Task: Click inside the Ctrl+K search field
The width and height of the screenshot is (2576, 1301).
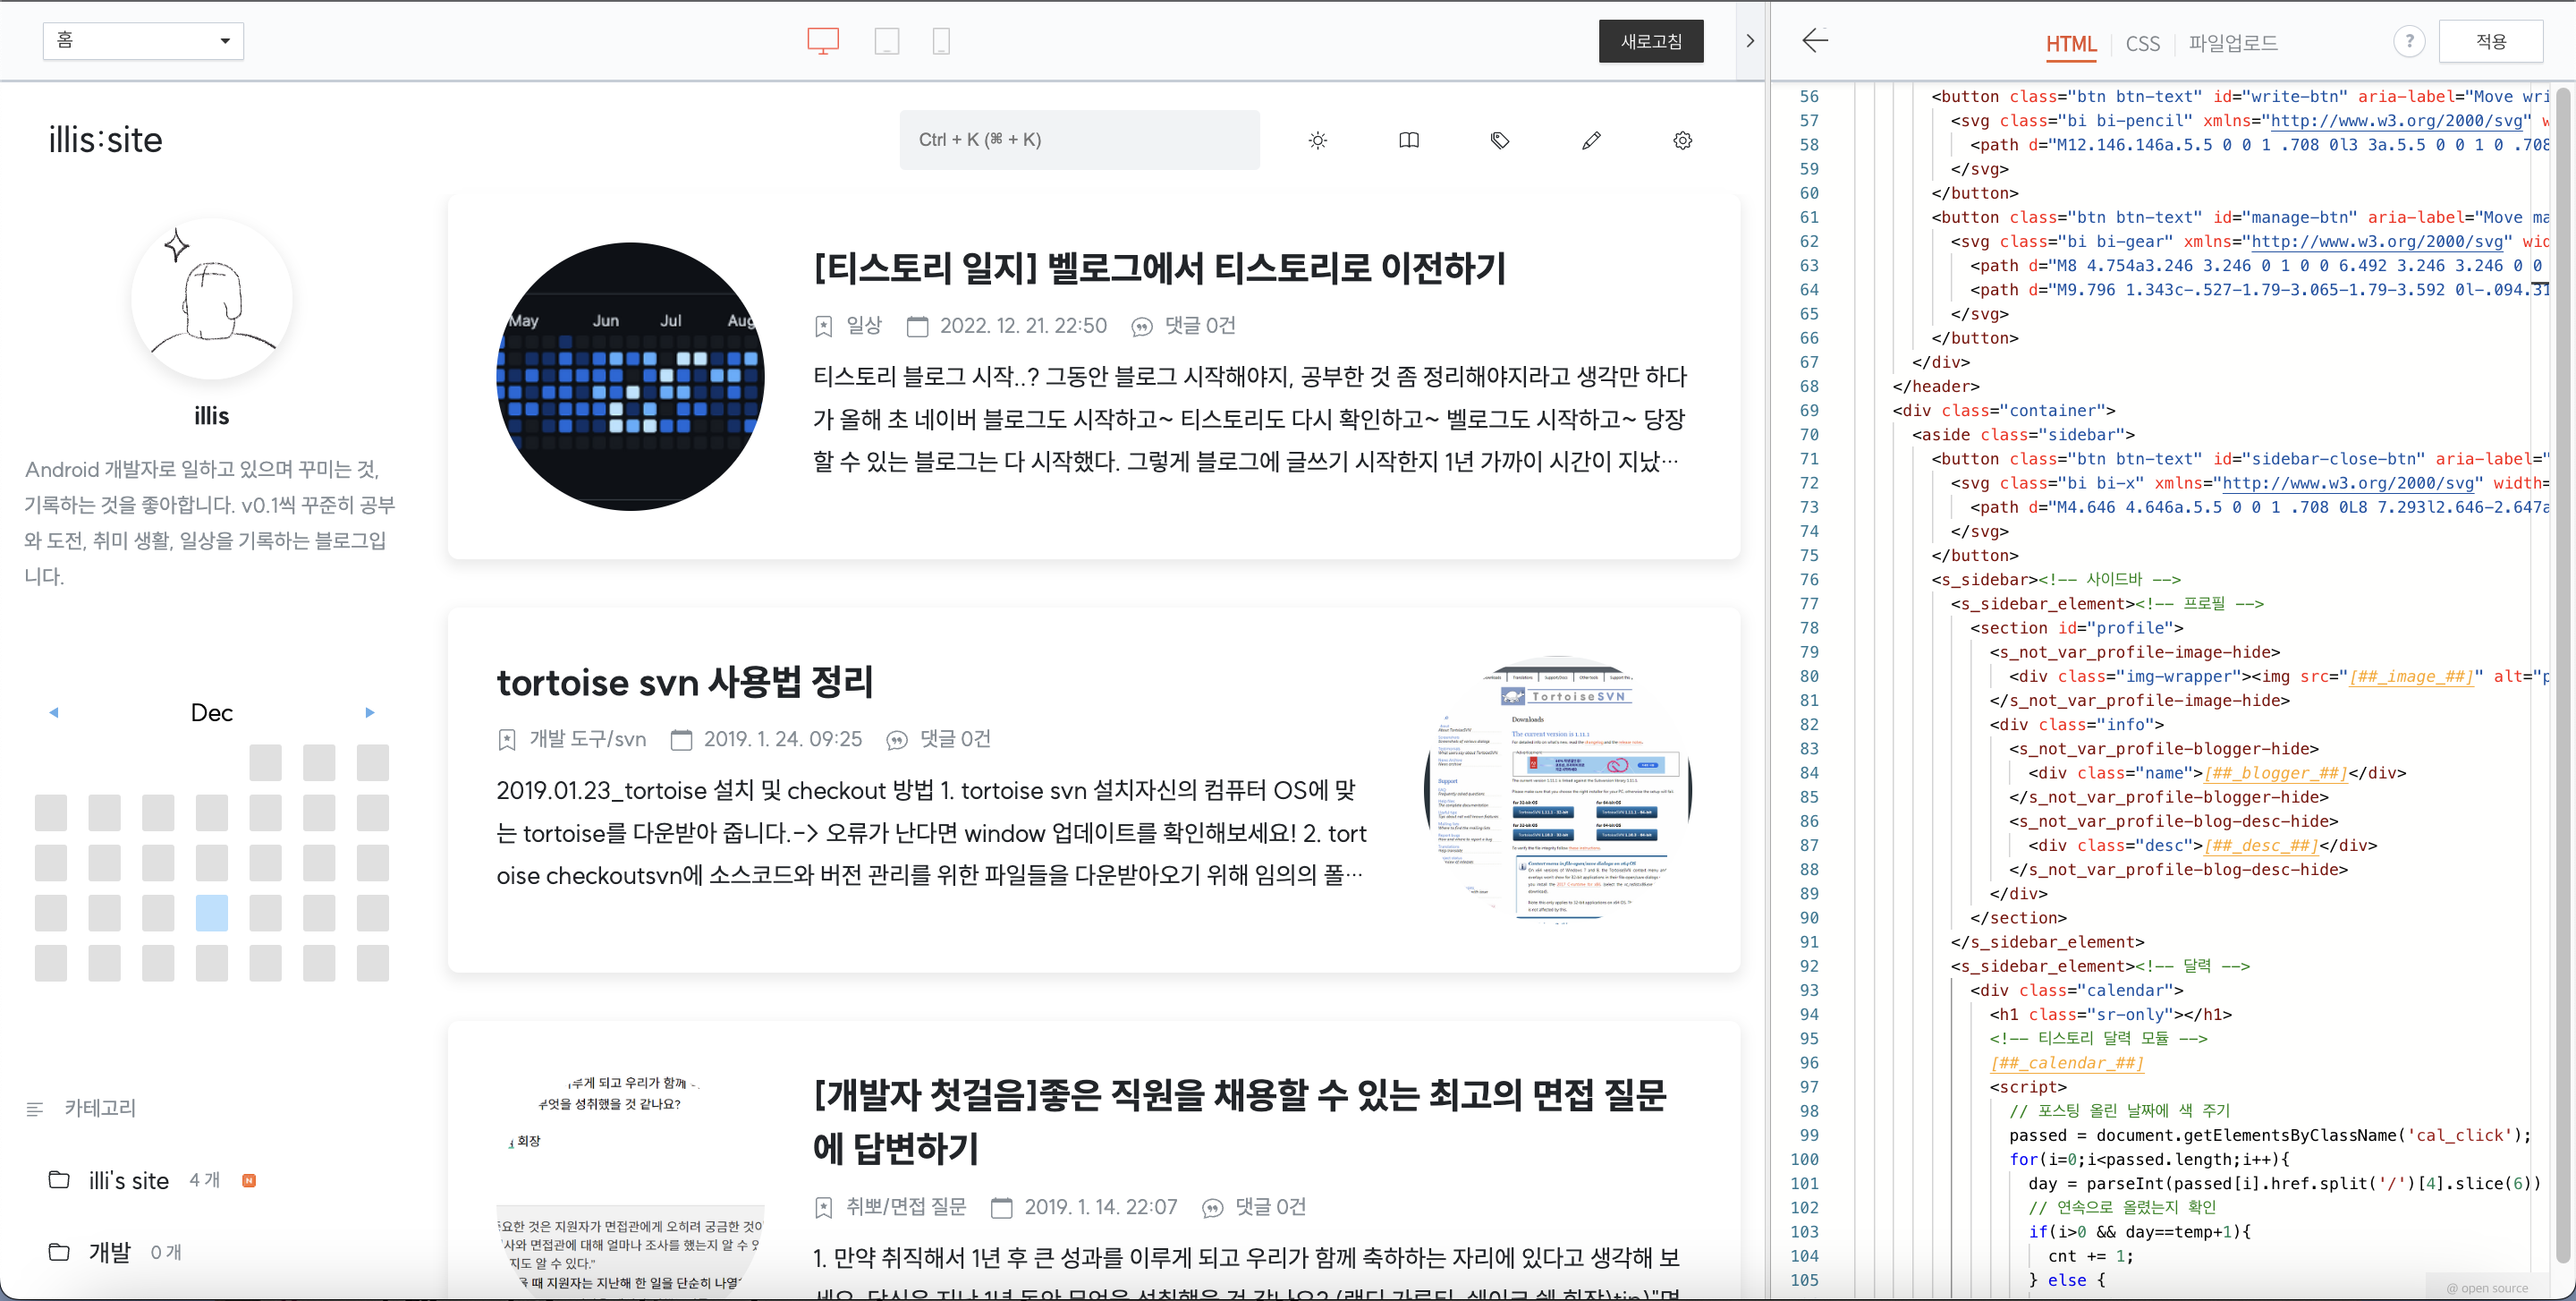Action: click(x=1079, y=139)
